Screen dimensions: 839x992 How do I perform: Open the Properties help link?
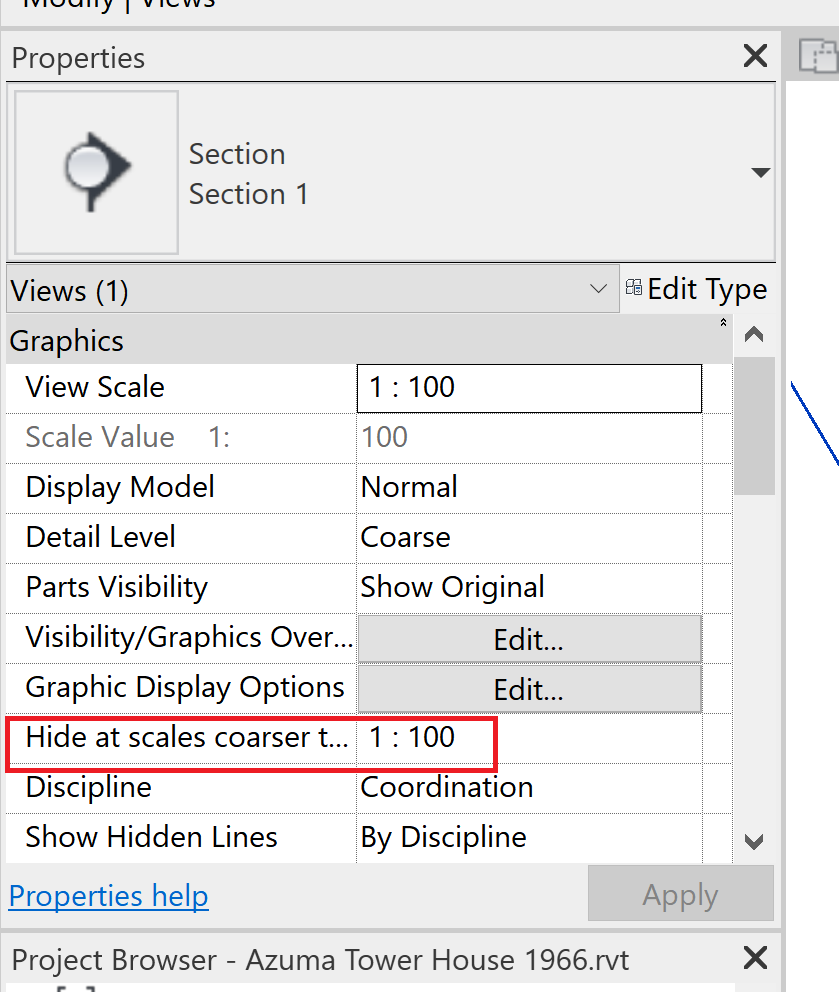(x=108, y=896)
